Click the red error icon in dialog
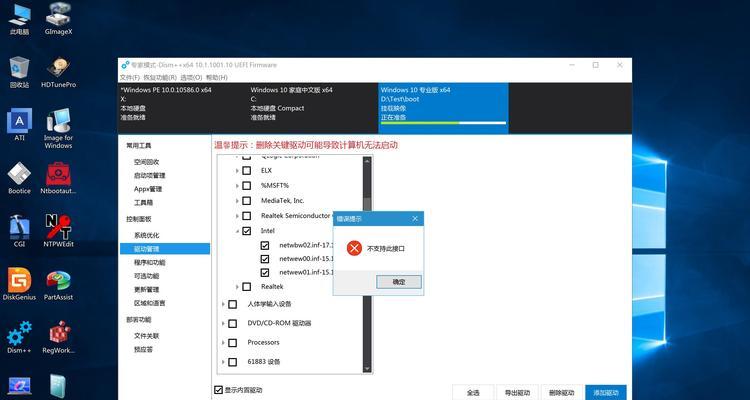 click(354, 248)
